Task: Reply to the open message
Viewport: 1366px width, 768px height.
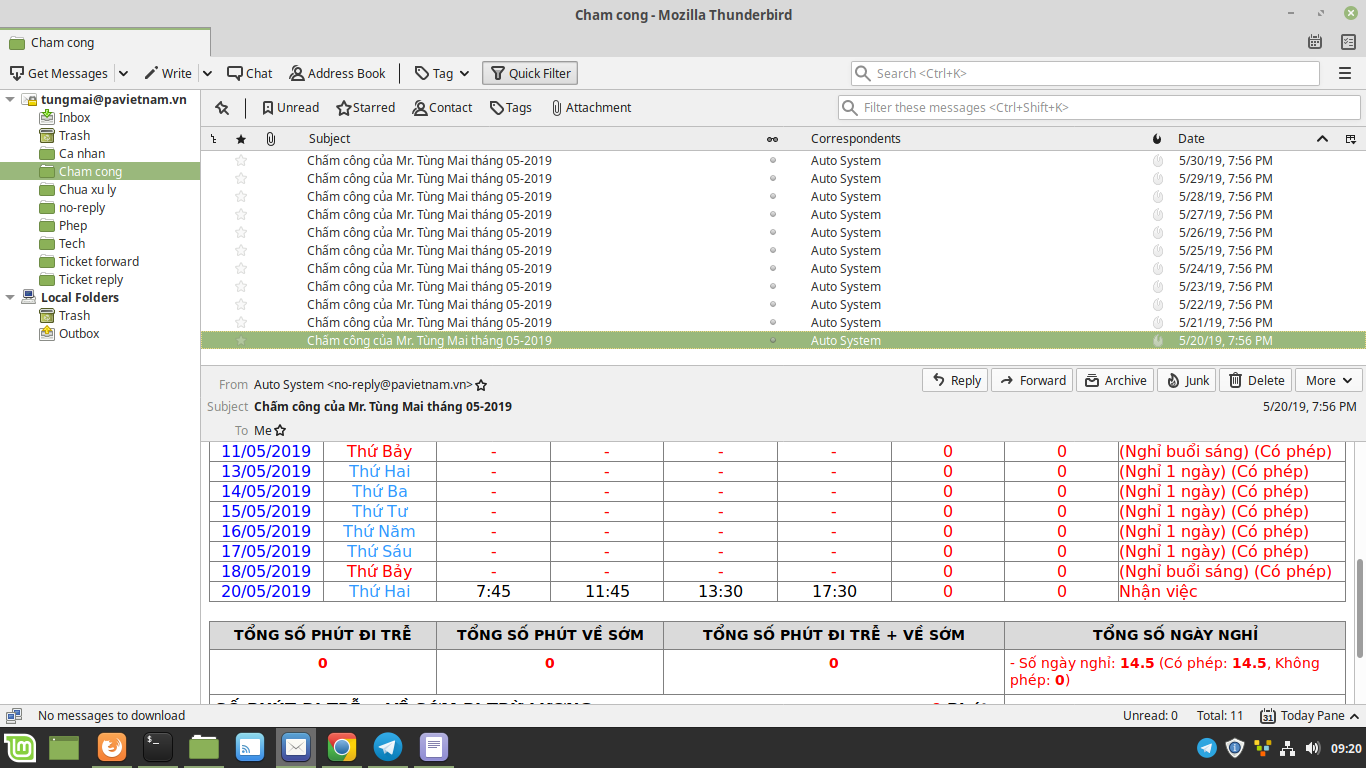Action: (x=955, y=380)
